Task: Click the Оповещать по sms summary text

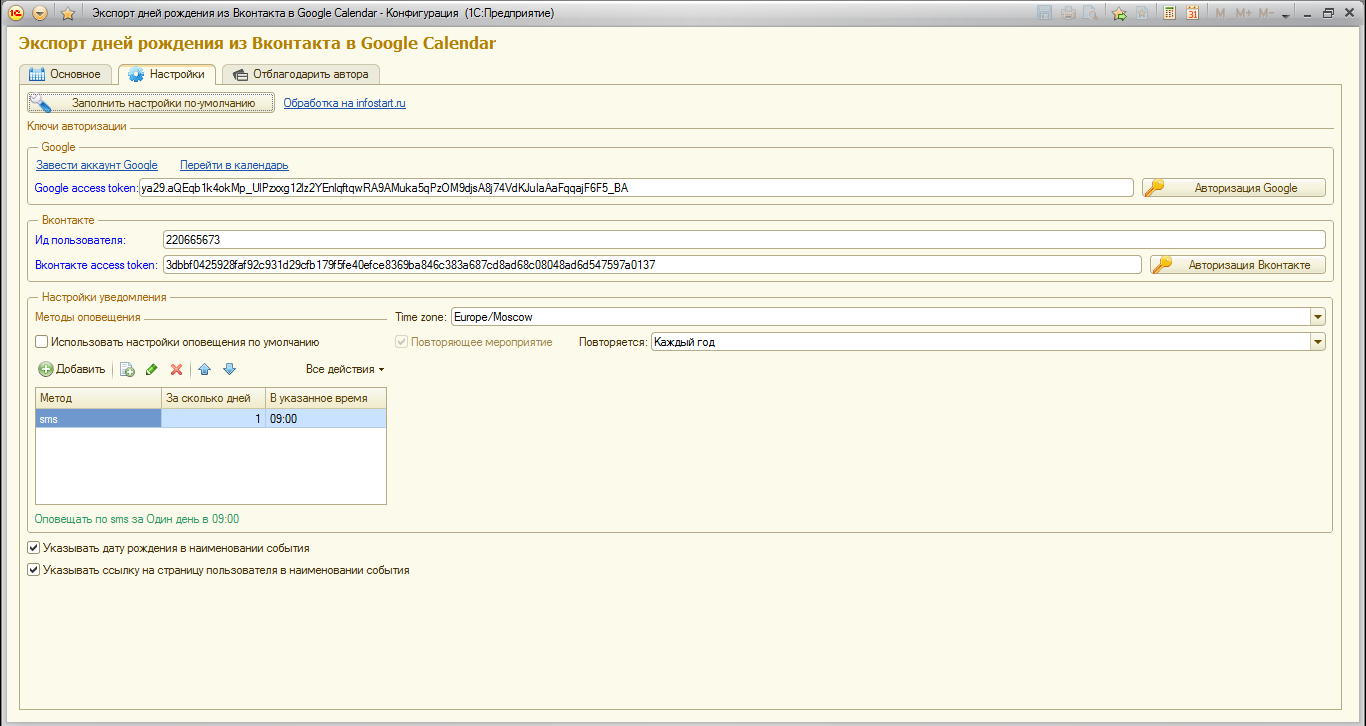Action: tap(137, 519)
